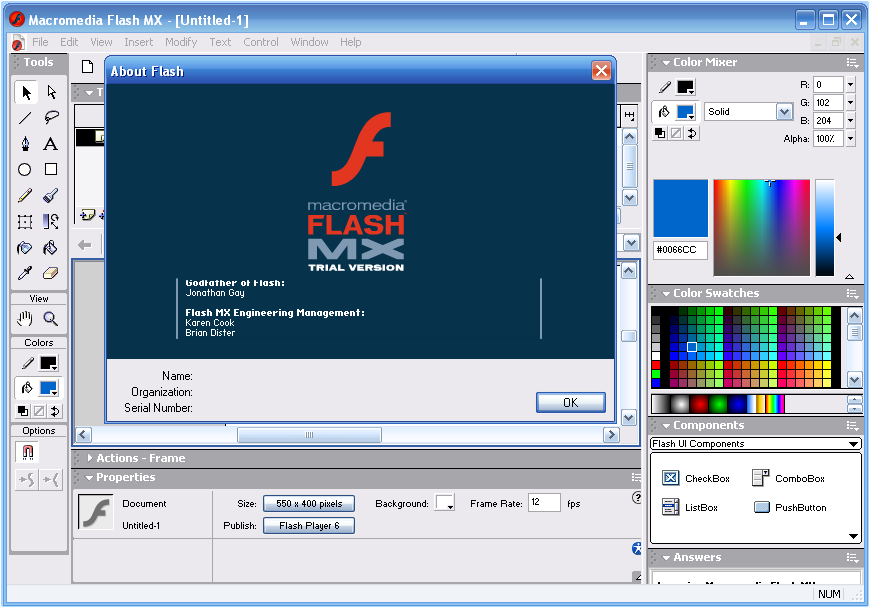Image resolution: width=870 pixels, height=608 pixels.
Task: Click OK in the About Flash dialog
Action: 571,402
